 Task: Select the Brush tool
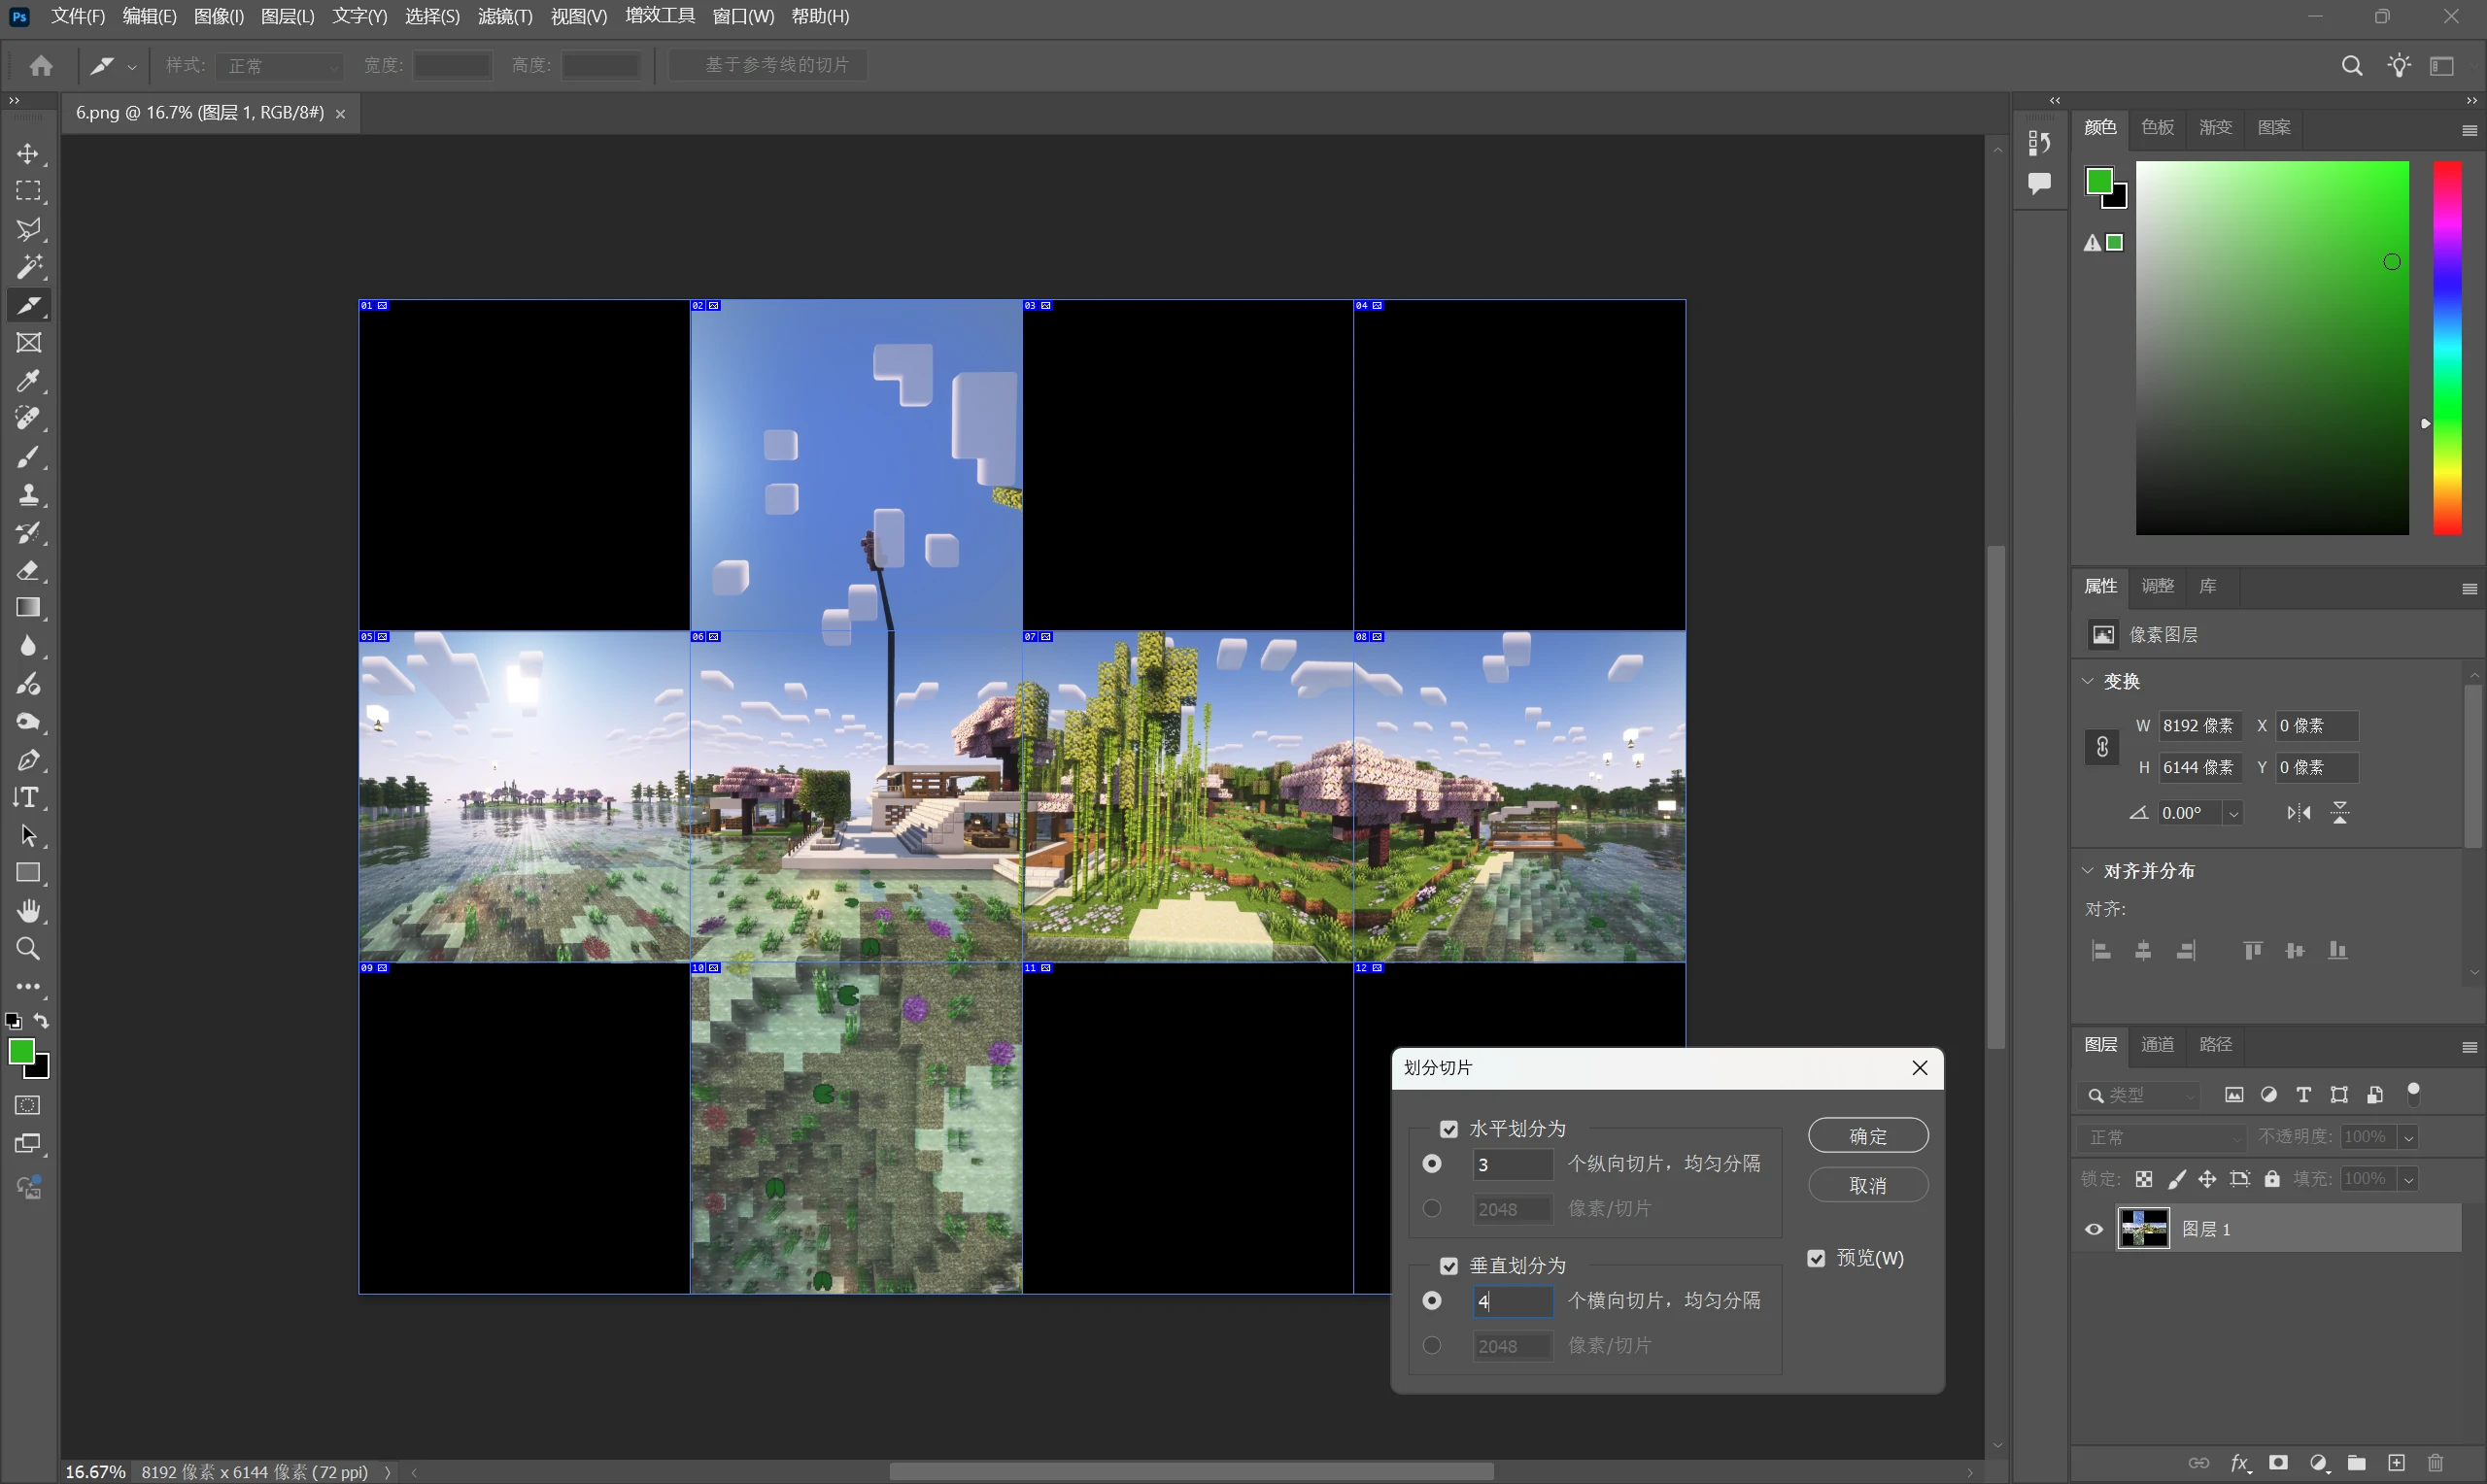point(28,457)
